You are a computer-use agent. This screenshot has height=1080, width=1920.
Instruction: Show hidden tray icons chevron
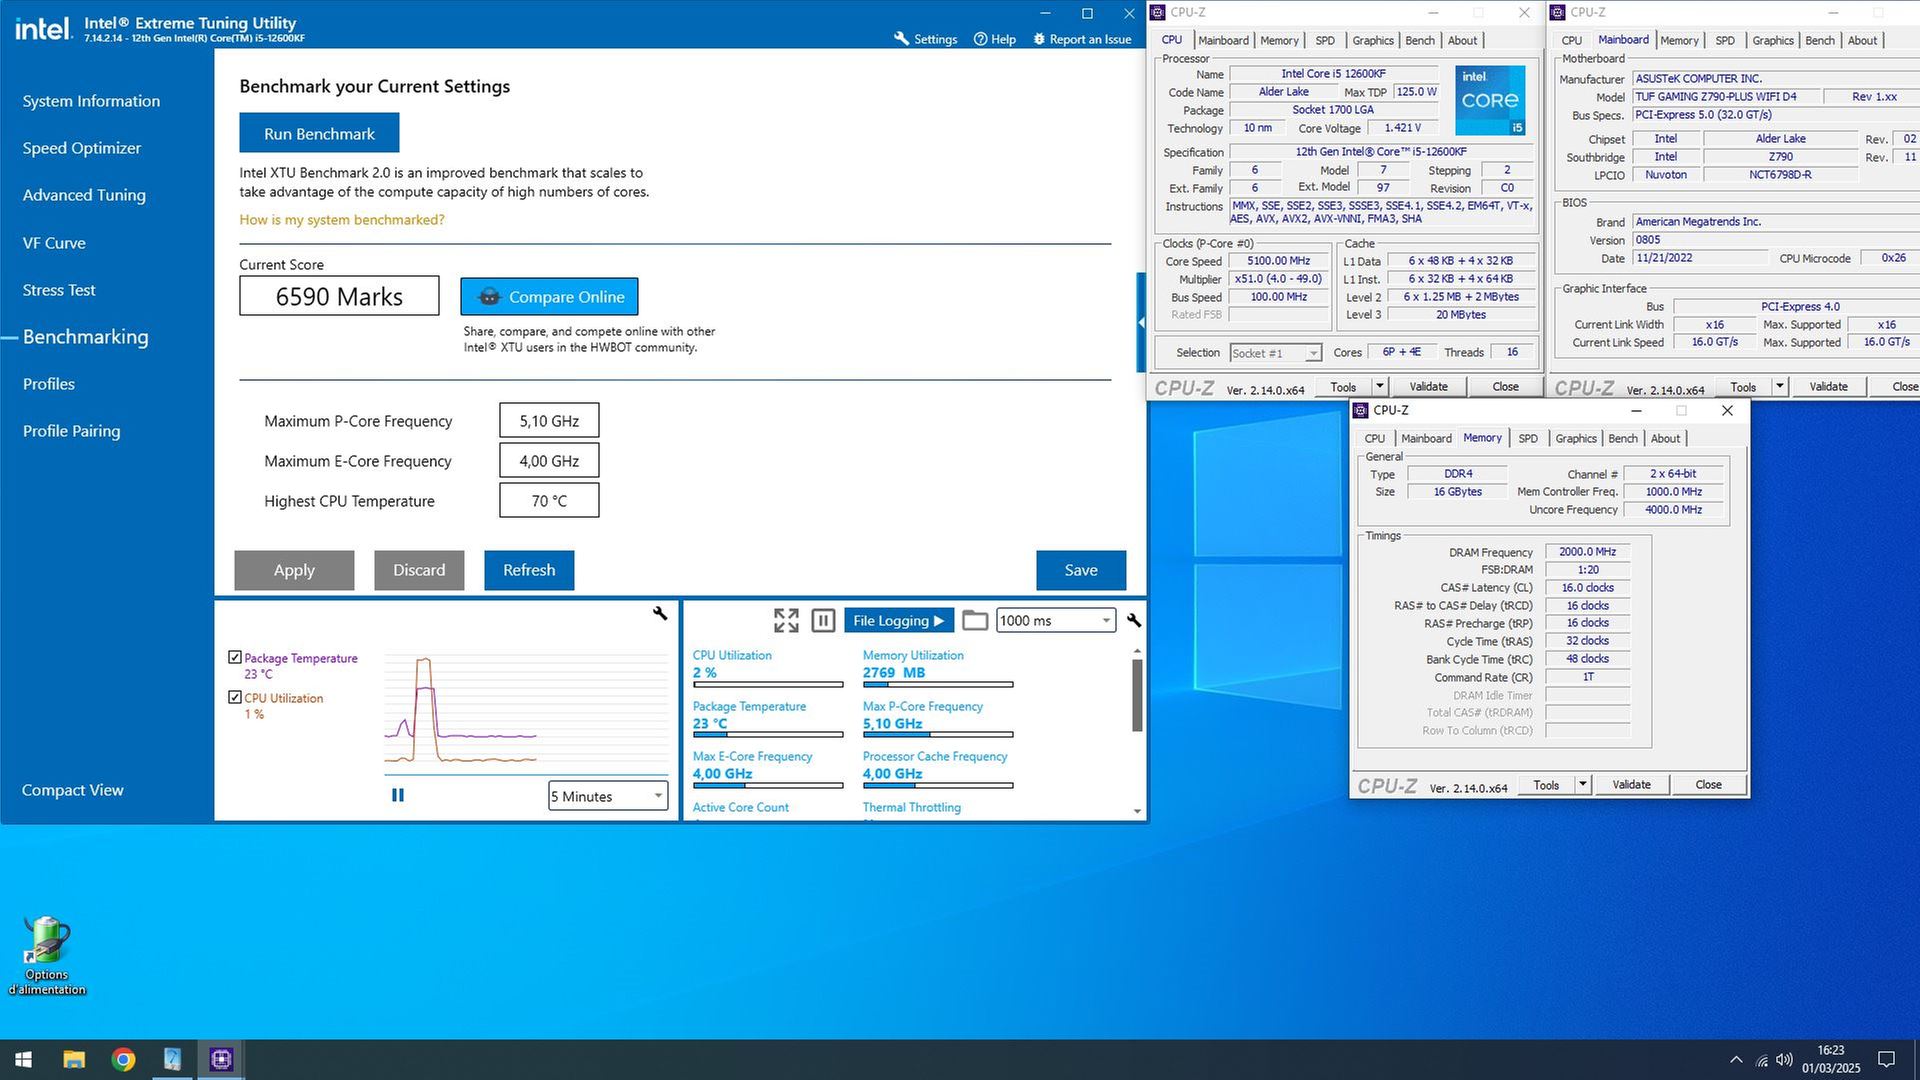1736,1059
